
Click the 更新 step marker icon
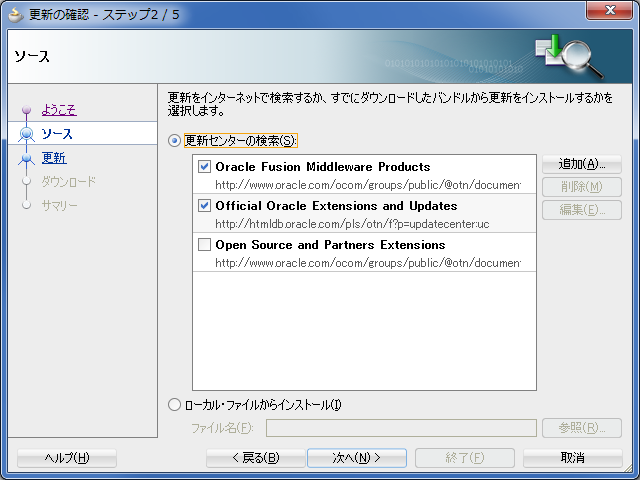(x=27, y=158)
